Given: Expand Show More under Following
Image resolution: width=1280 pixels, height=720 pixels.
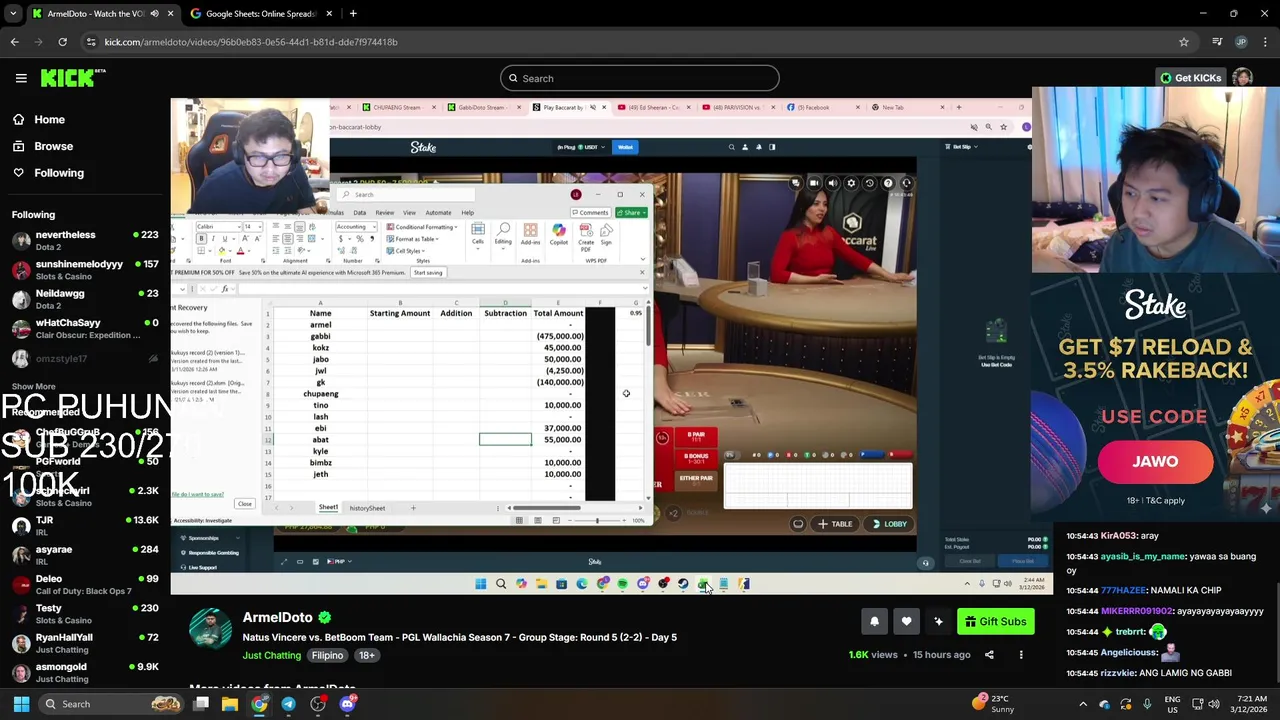Looking at the screenshot, I should pyautogui.click(x=33, y=386).
